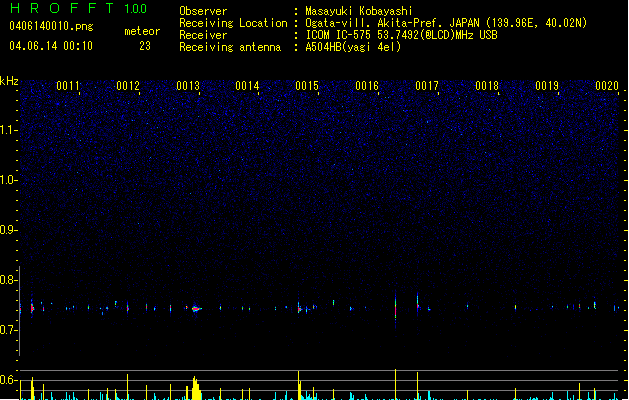629x400 pixels.
Task: Click time marker 0020
Action: tap(607, 86)
